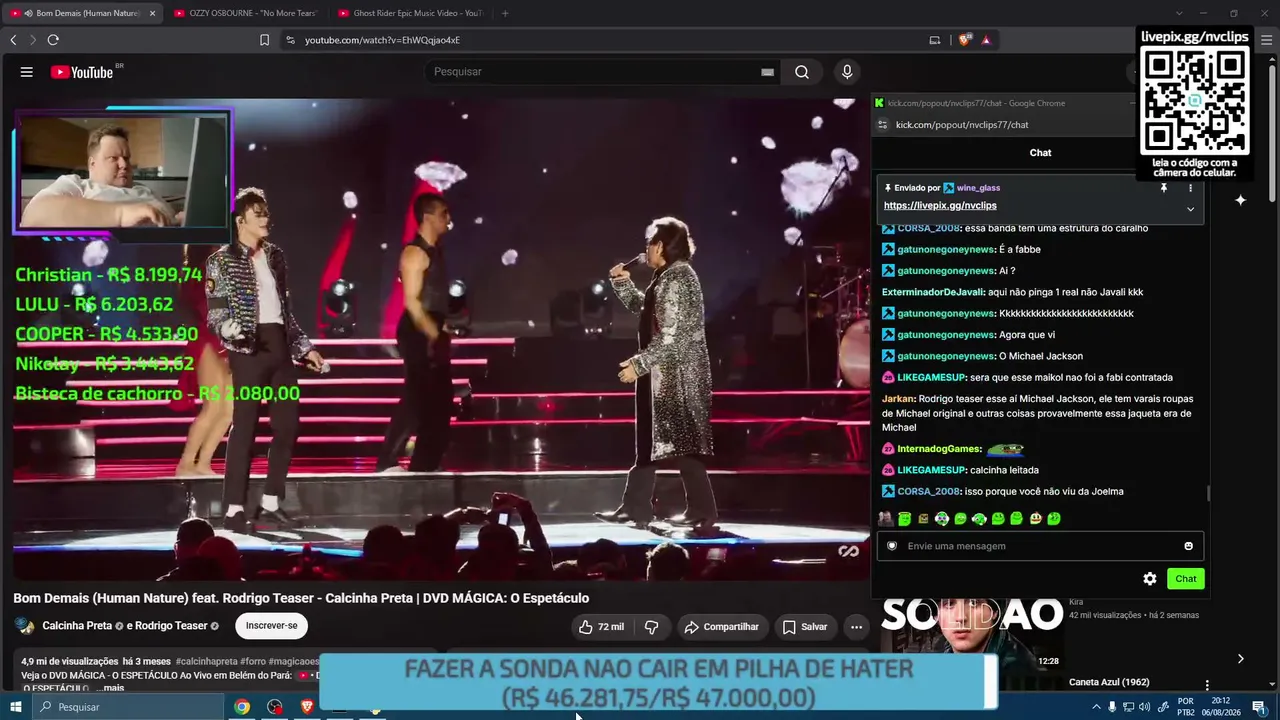Open the YouTube video player
Screen dimensions: 1280x720
[441, 339]
